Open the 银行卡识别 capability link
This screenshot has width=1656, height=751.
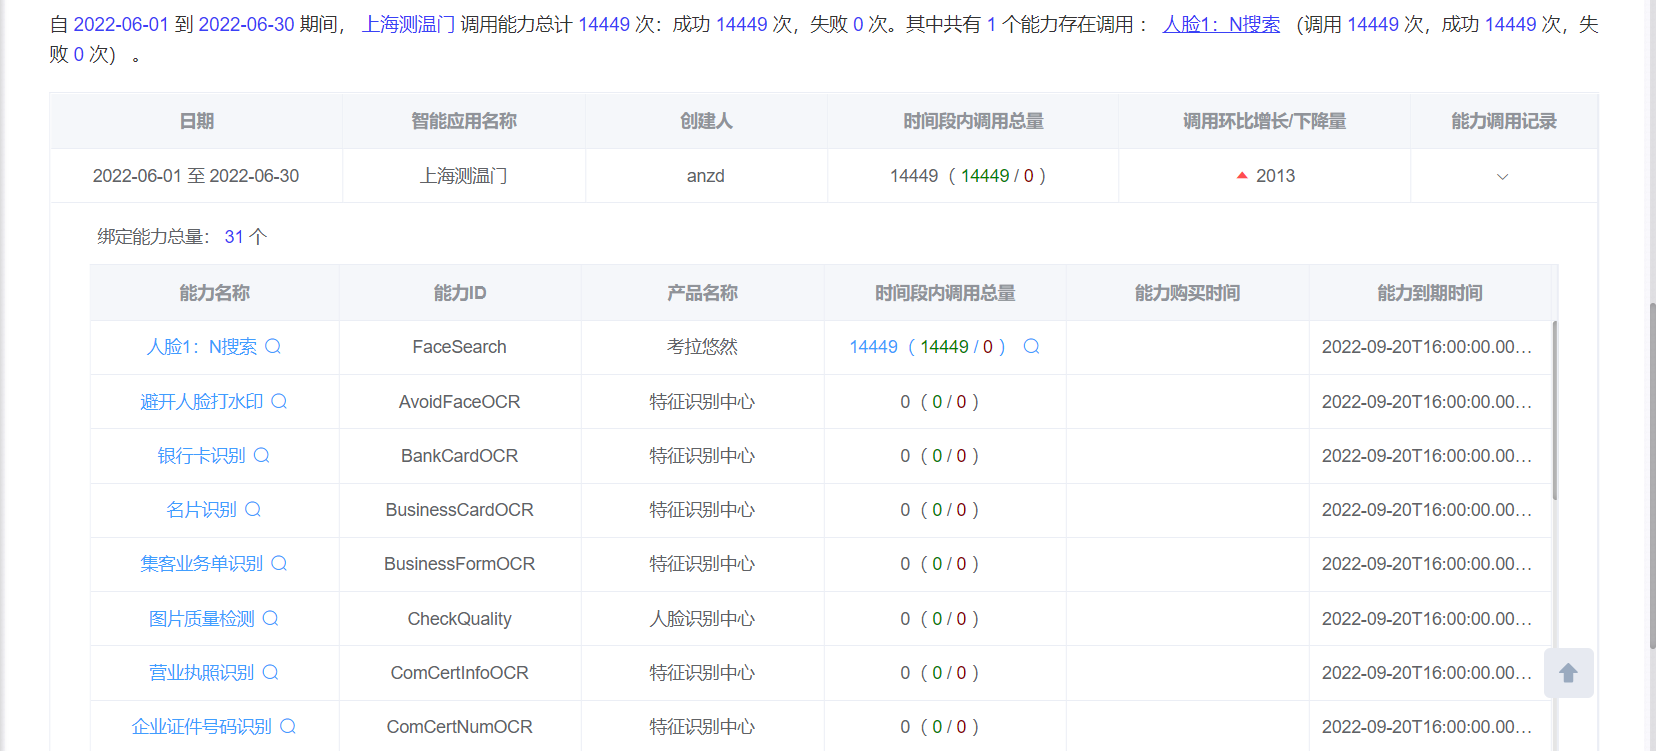201,455
